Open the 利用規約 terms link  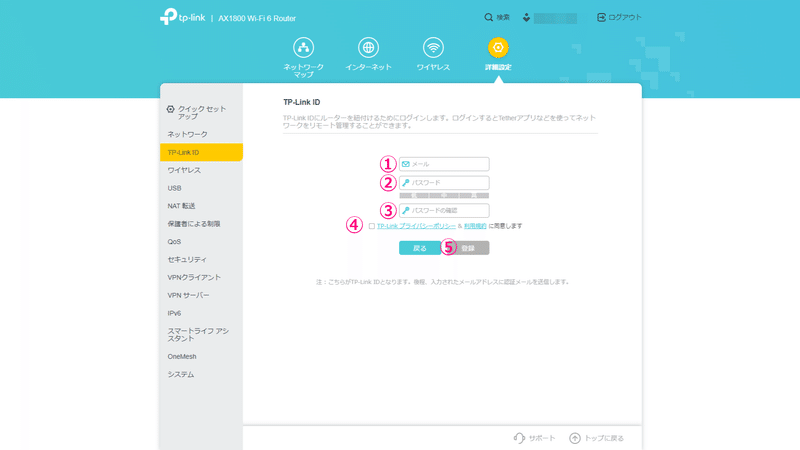click(475, 226)
